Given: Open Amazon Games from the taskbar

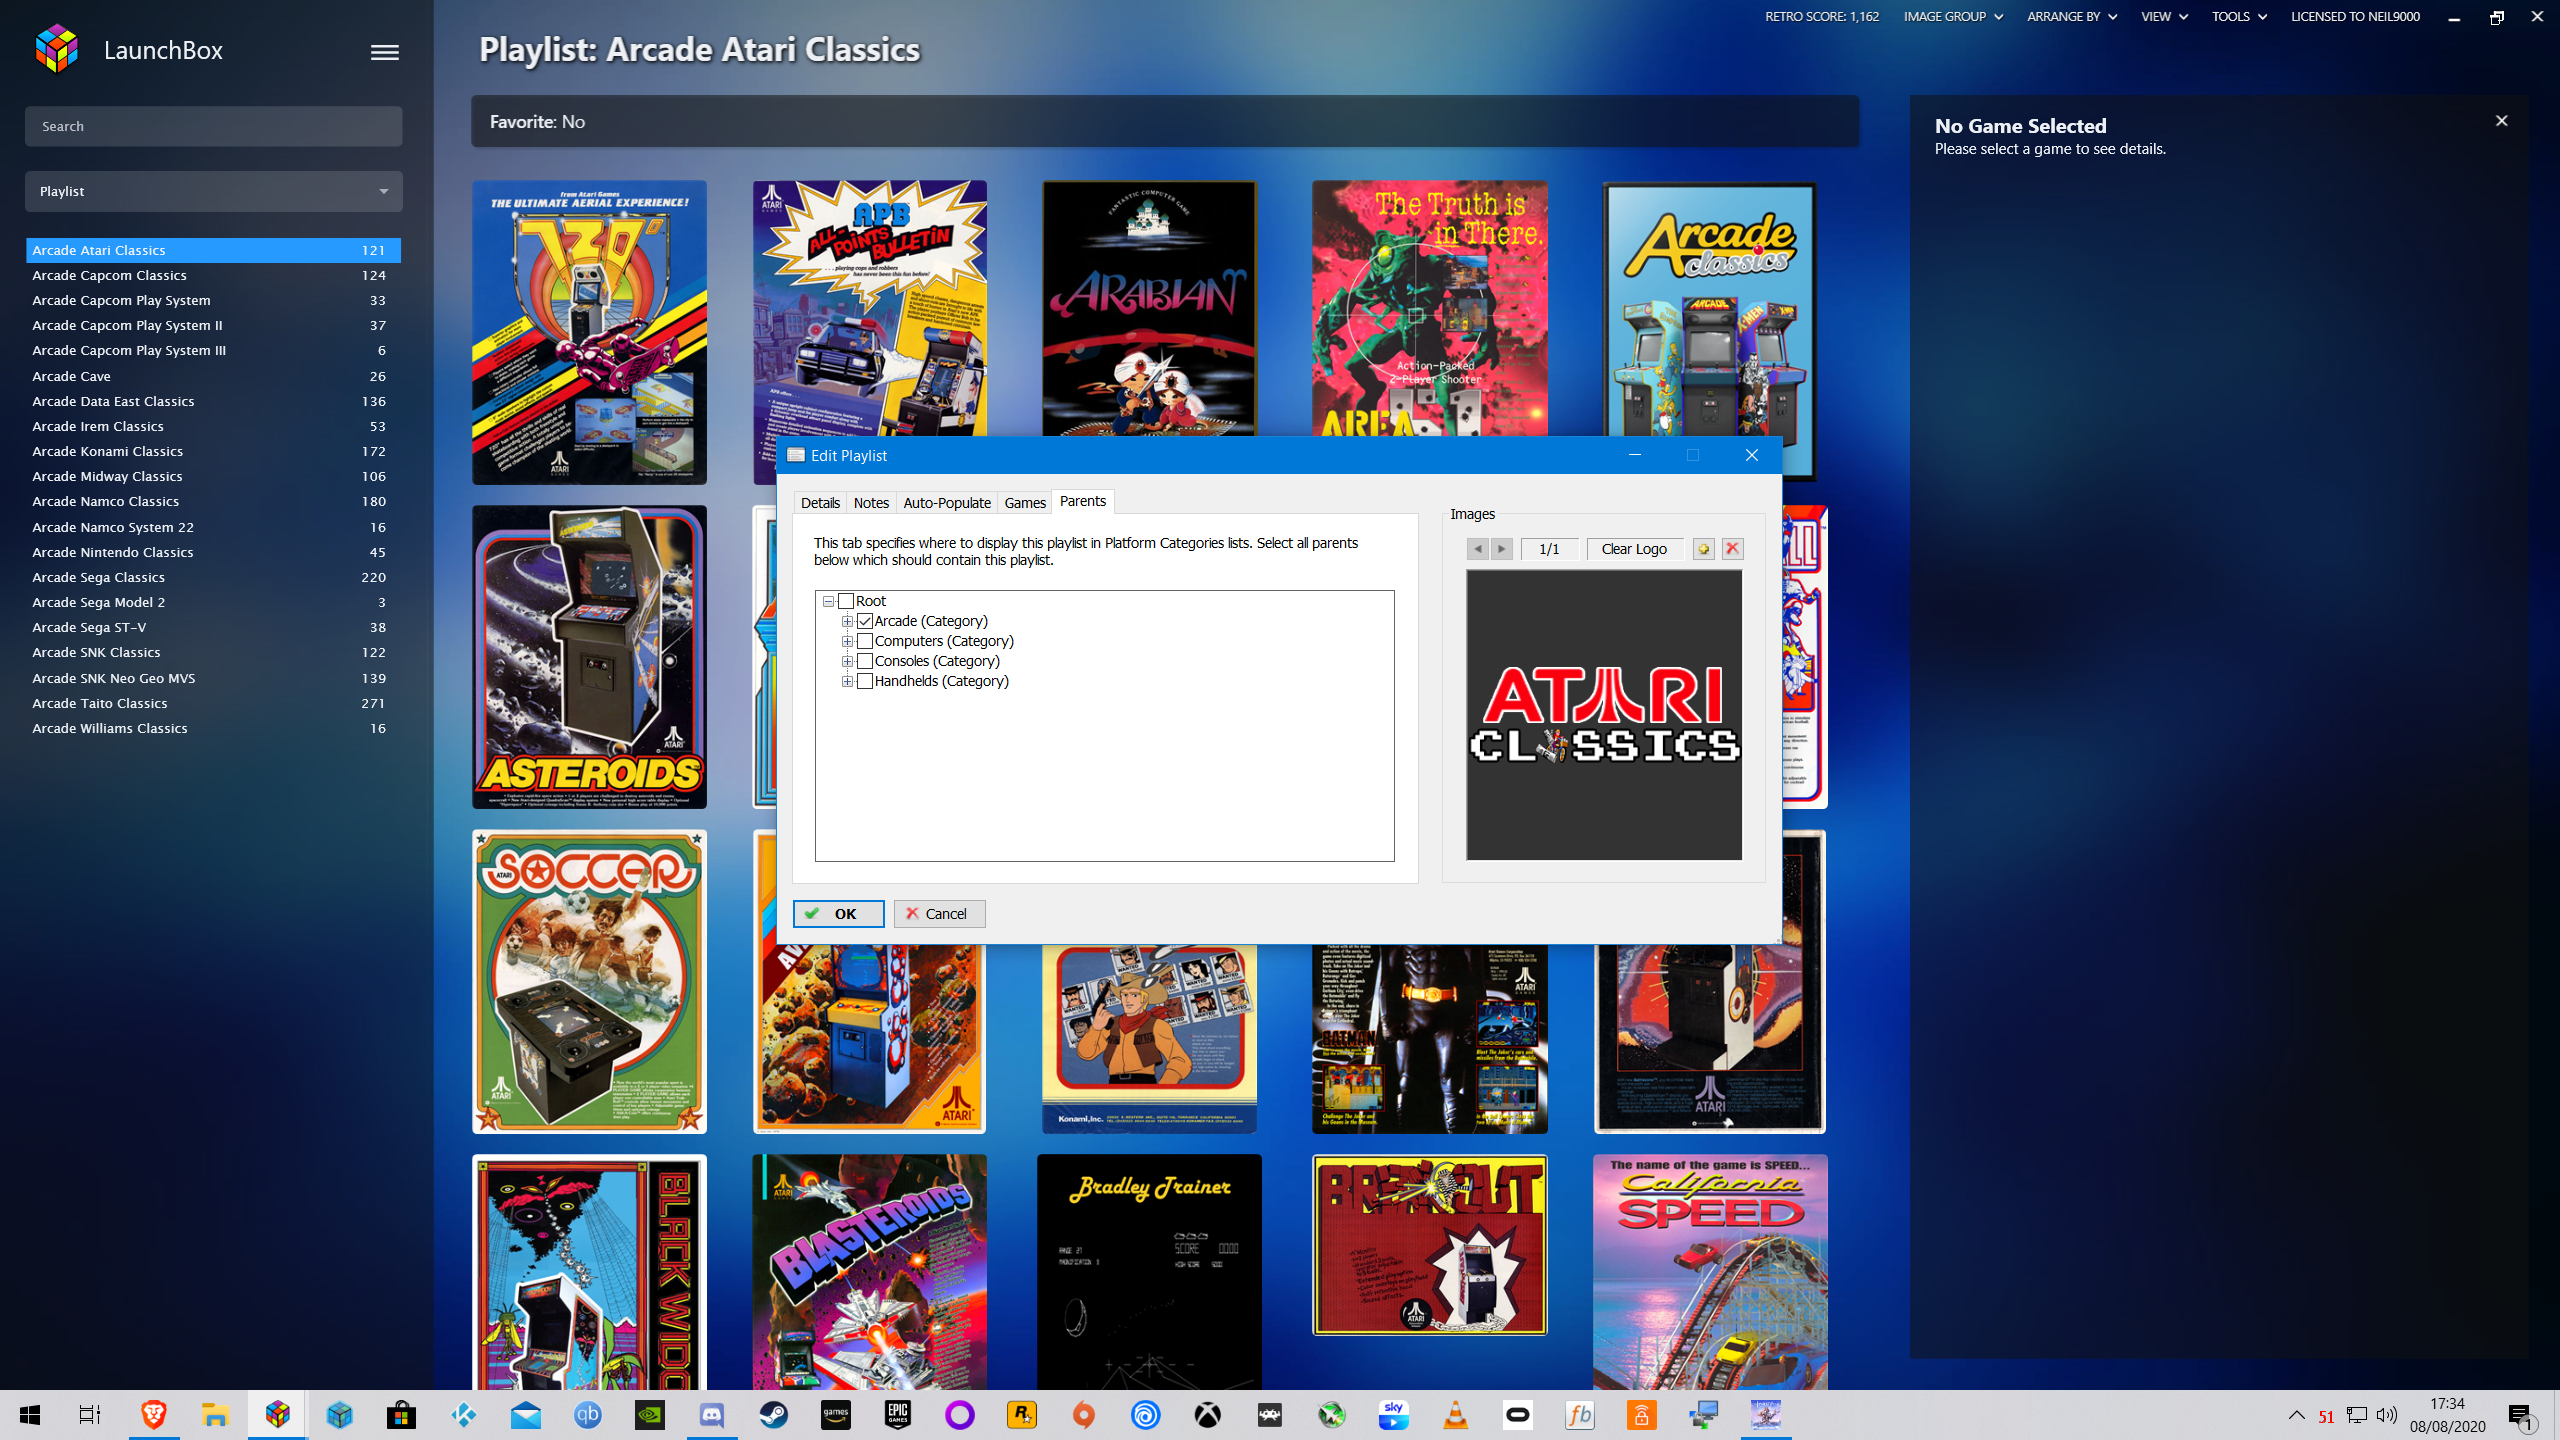Looking at the screenshot, I should coord(835,1414).
